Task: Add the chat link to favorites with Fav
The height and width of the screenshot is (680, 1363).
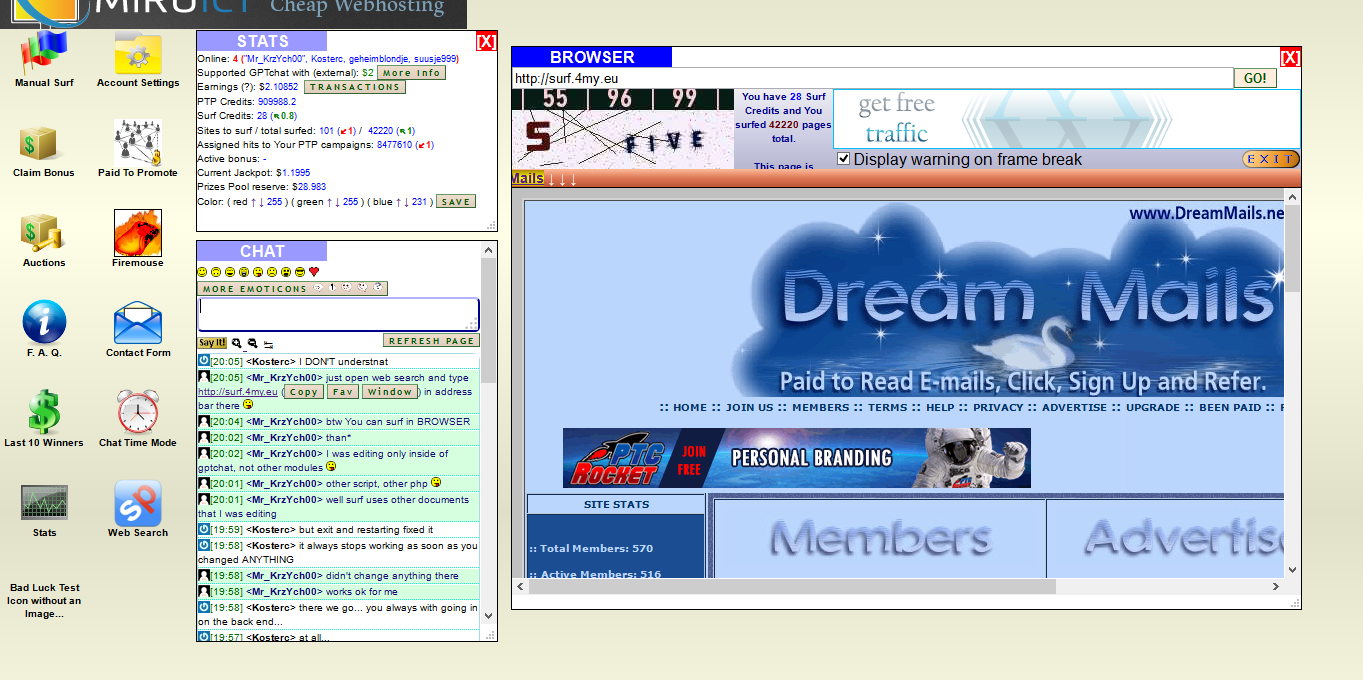Action: tap(343, 392)
